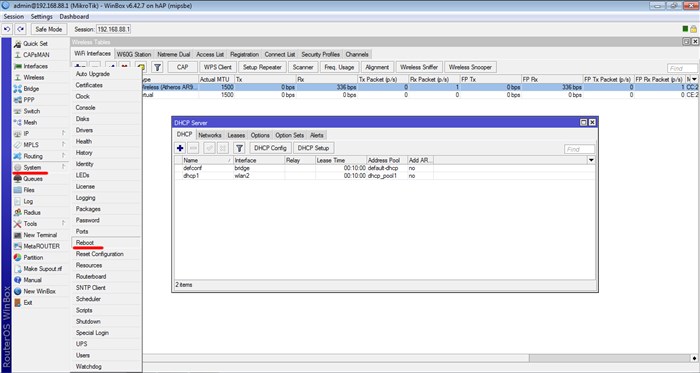Viewport: 700px width, 373px height.
Task: Open Partition in sidebar
Action: [x=33, y=257]
